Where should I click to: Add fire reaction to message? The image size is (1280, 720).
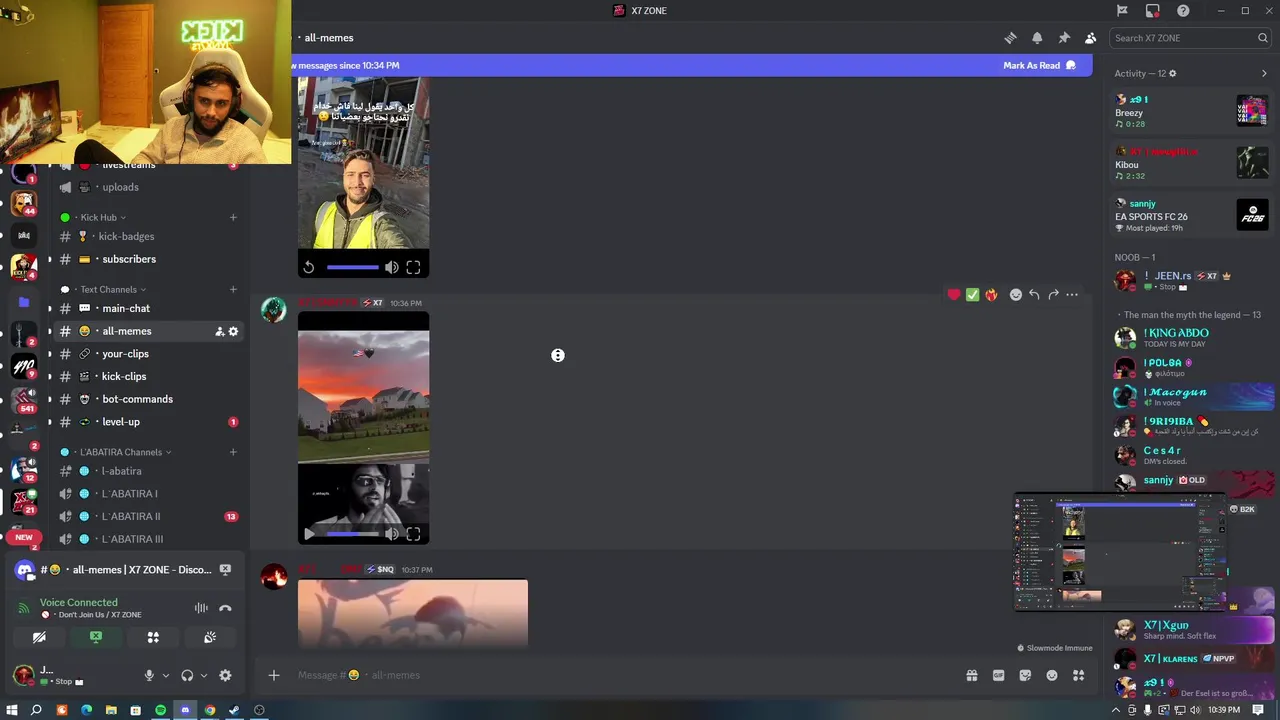(x=991, y=295)
